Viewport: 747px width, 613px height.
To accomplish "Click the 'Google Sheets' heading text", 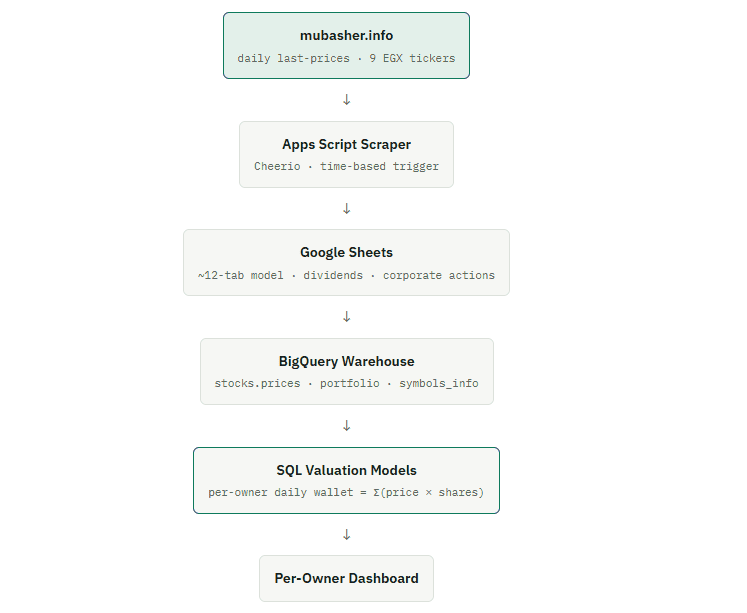I will pyautogui.click(x=346, y=252).
